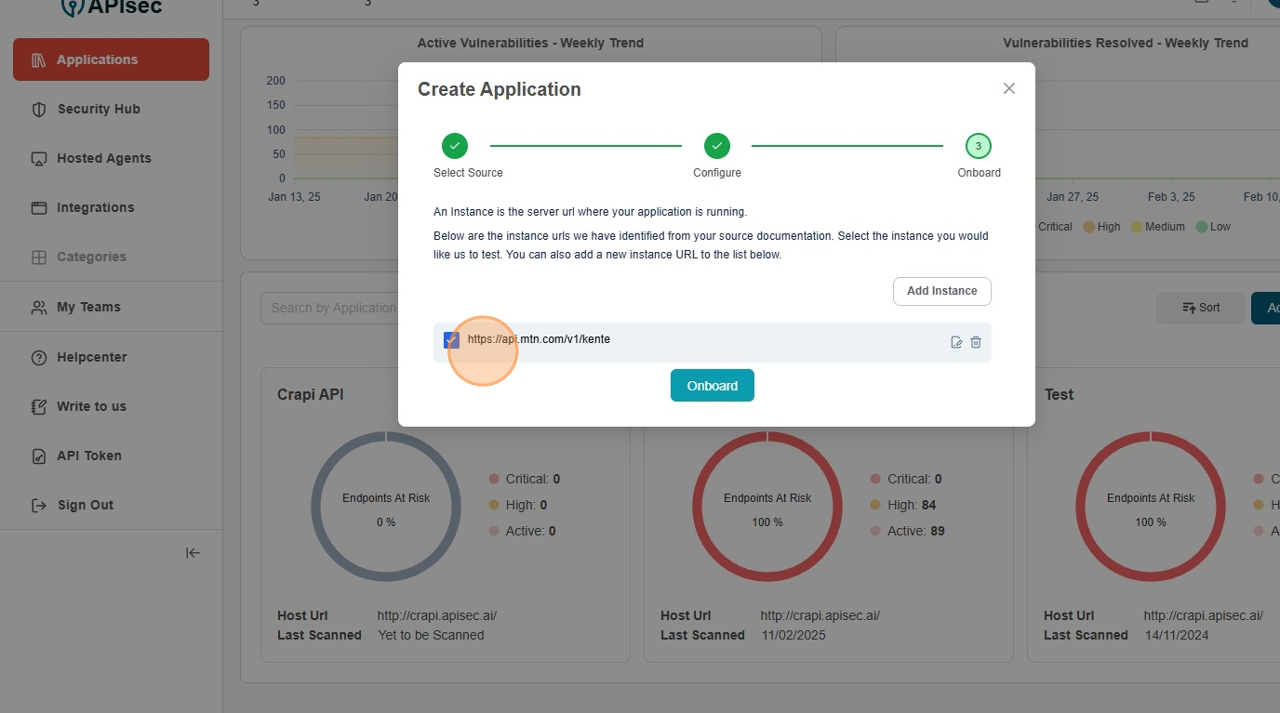Image resolution: width=1280 pixels, height=713 pixels.
Task: Click the Configure completed step circle
Action: pos(716,146)
